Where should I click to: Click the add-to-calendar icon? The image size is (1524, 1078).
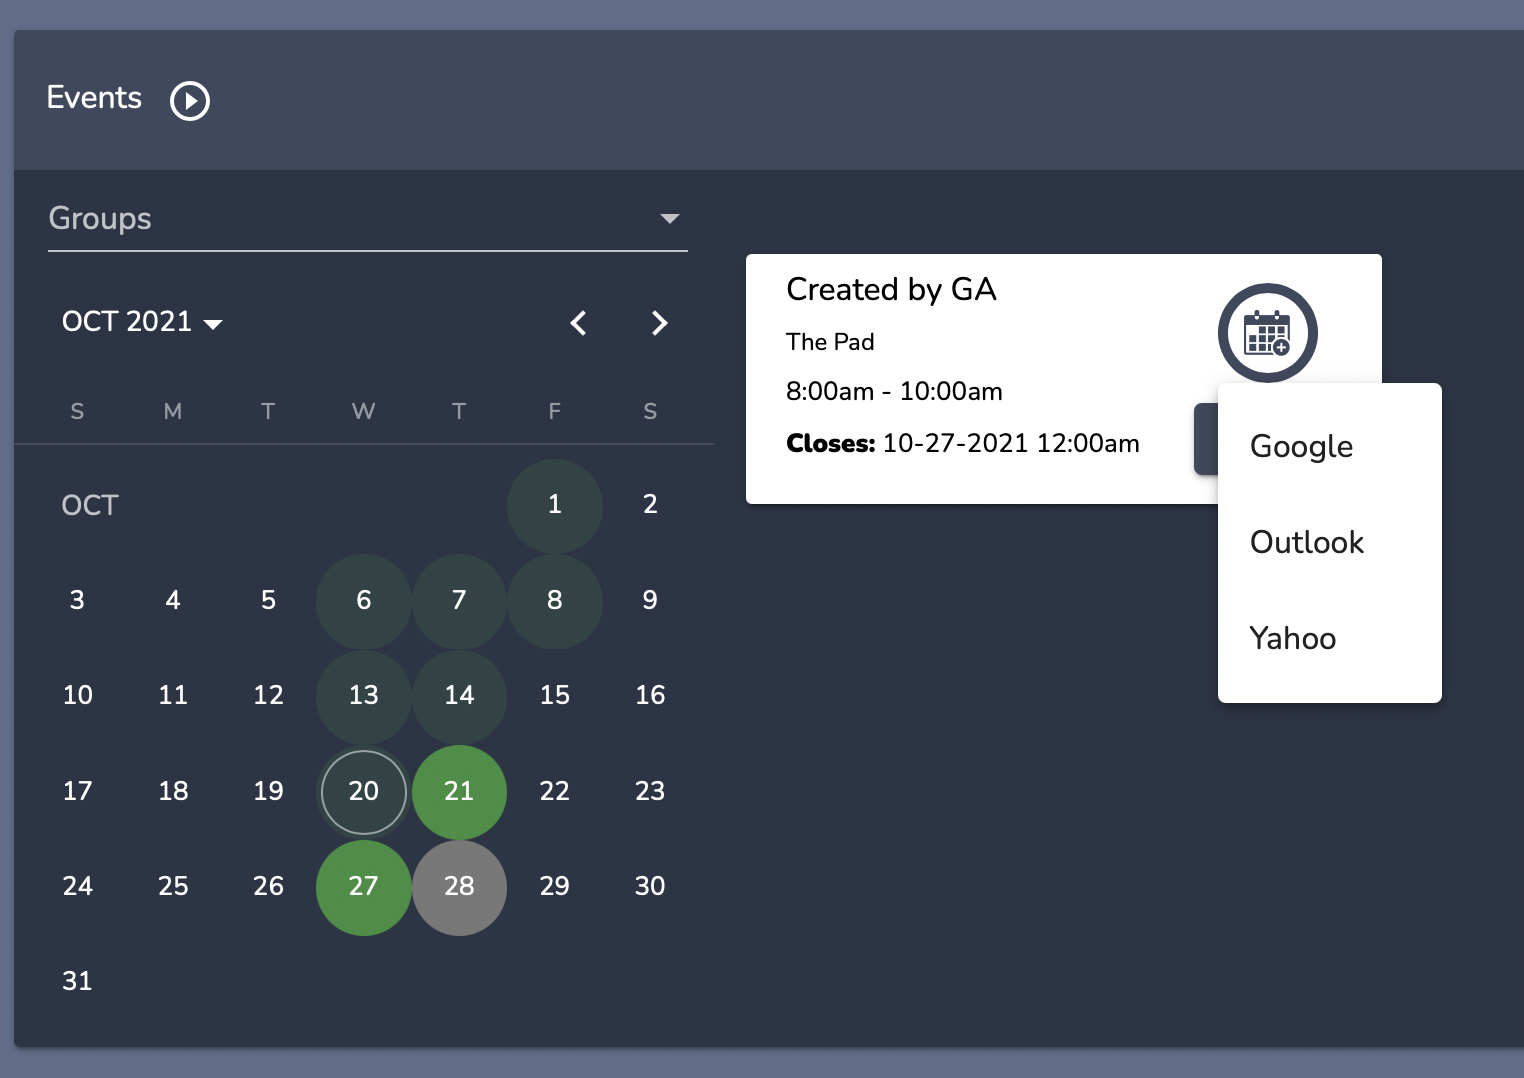(1267, 333)
